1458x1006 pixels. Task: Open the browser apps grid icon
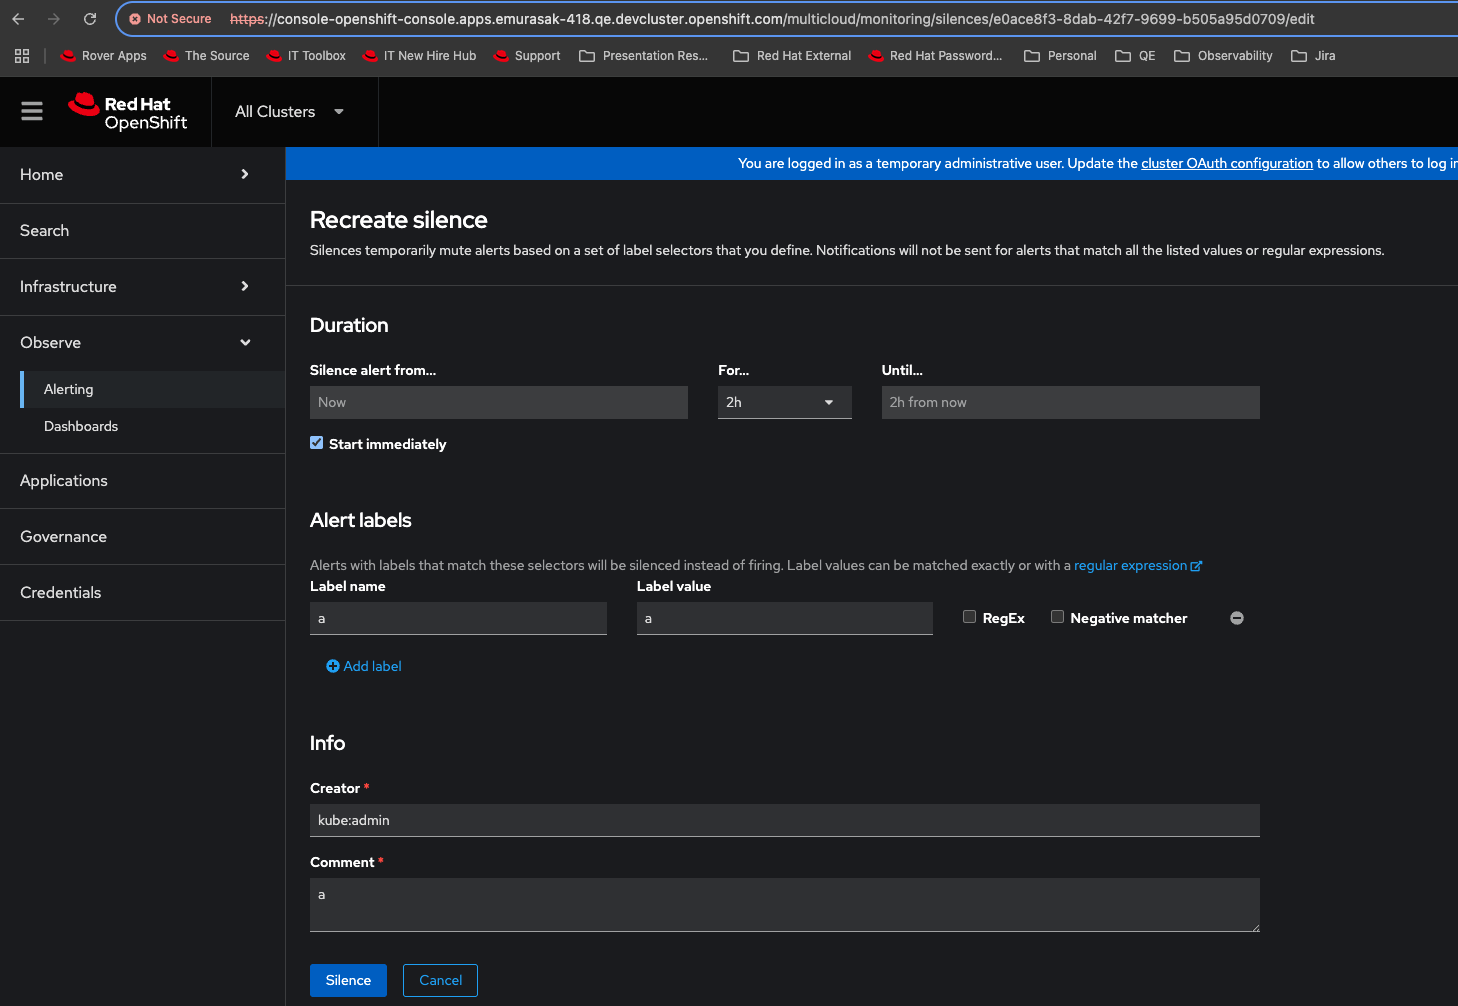22,56
